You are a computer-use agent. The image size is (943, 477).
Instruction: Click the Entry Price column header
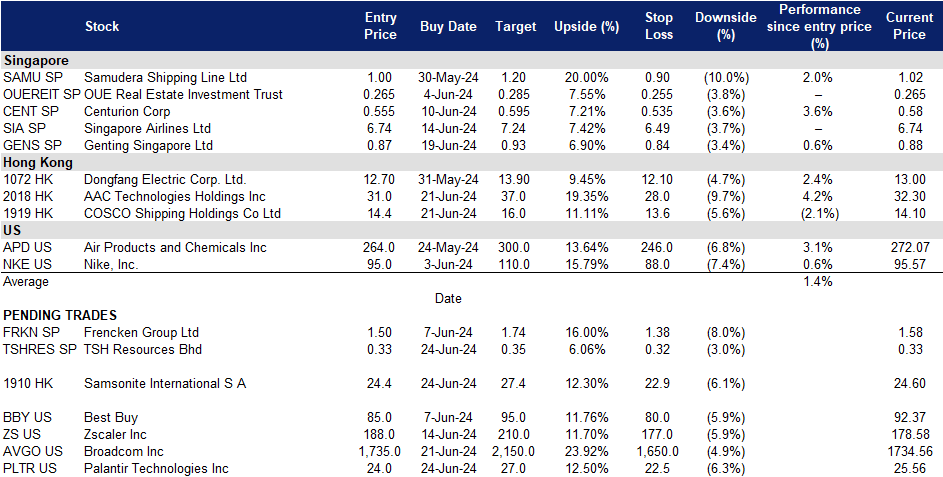click(380, 27)
